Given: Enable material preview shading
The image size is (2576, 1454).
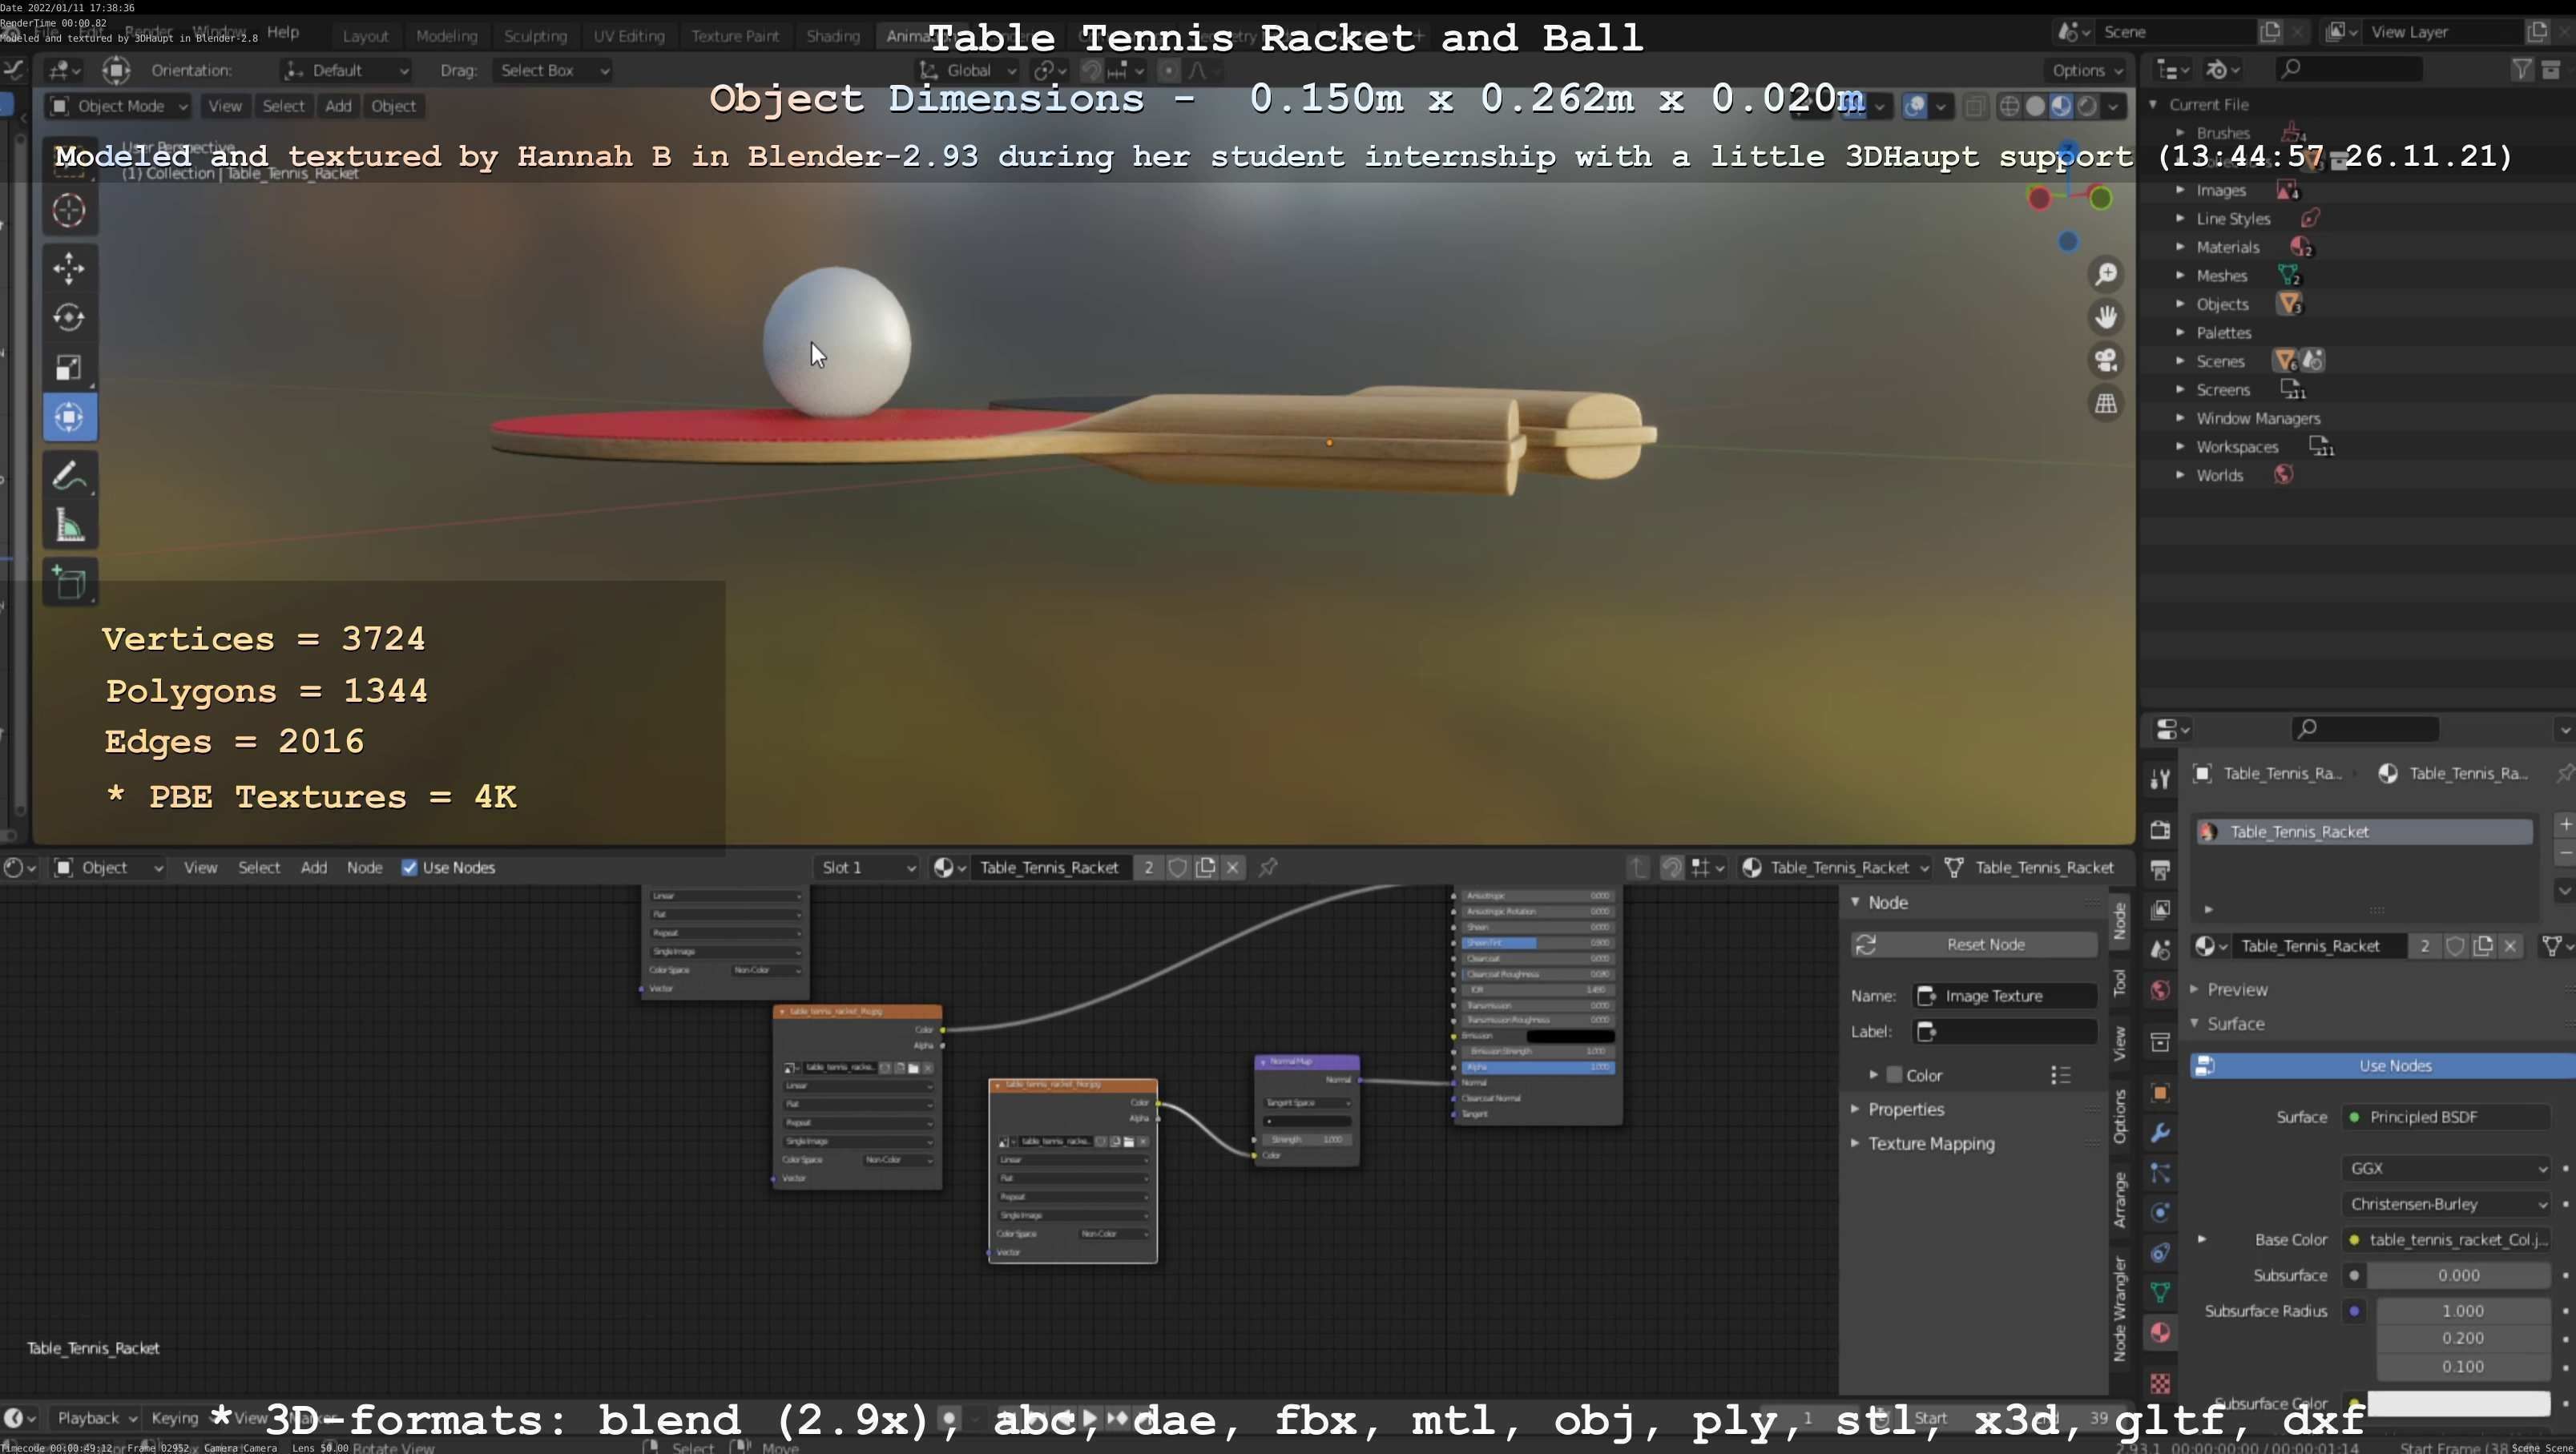Looking at the screenshot, I should click(2061, 106).
